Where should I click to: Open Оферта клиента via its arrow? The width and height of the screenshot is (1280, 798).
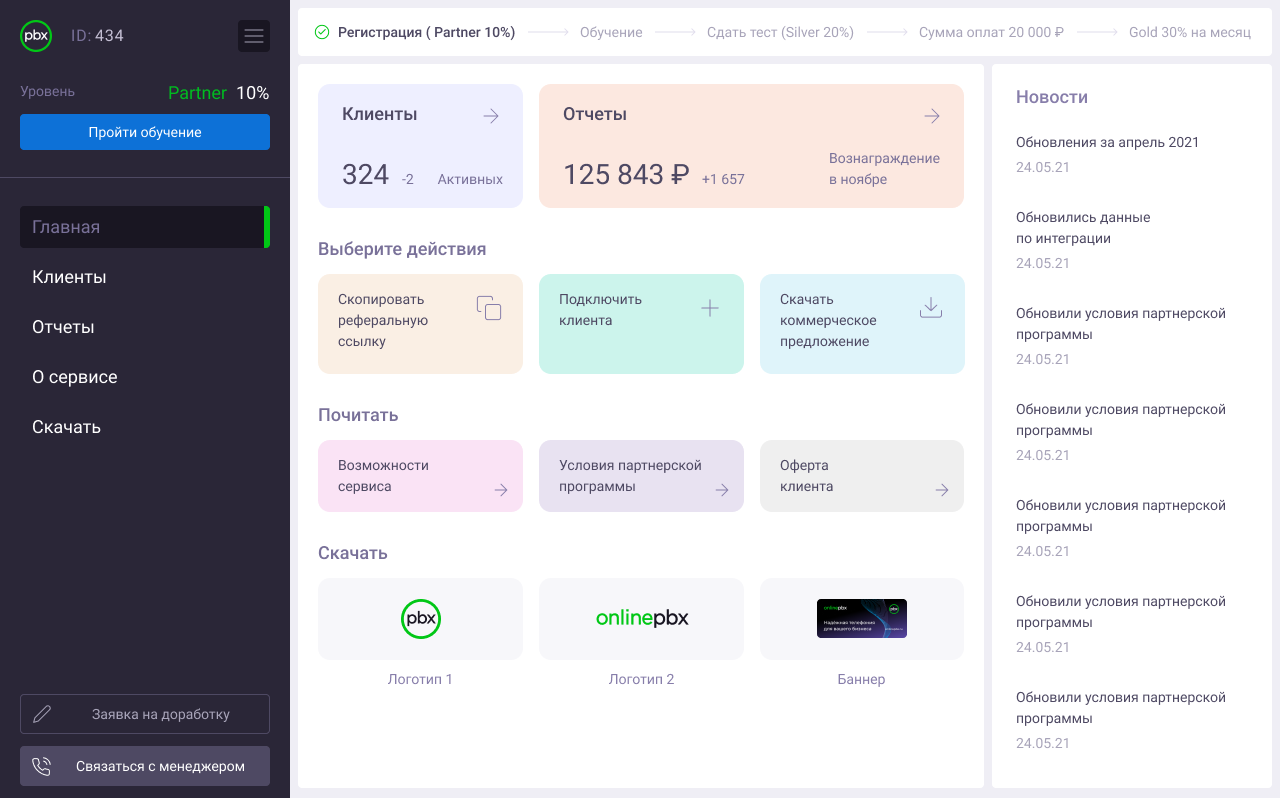click(942, 489)
